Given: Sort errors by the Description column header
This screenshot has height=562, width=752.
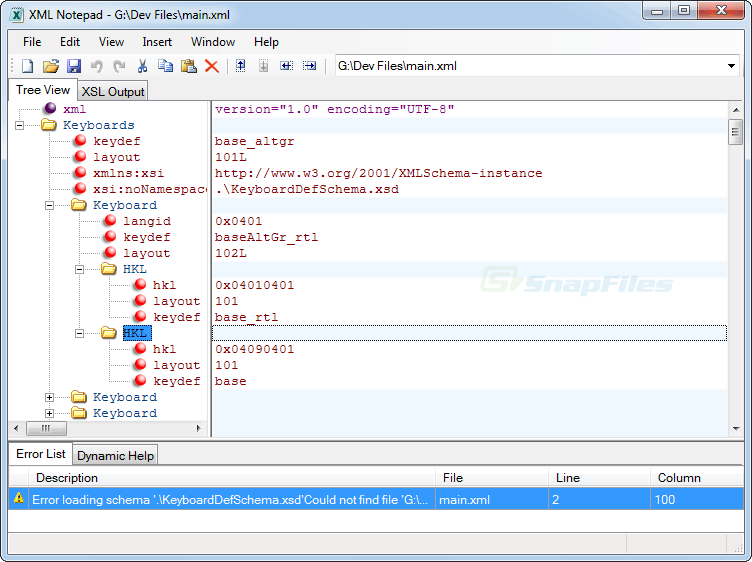Looking at the screenshot, I should [232, 478].
